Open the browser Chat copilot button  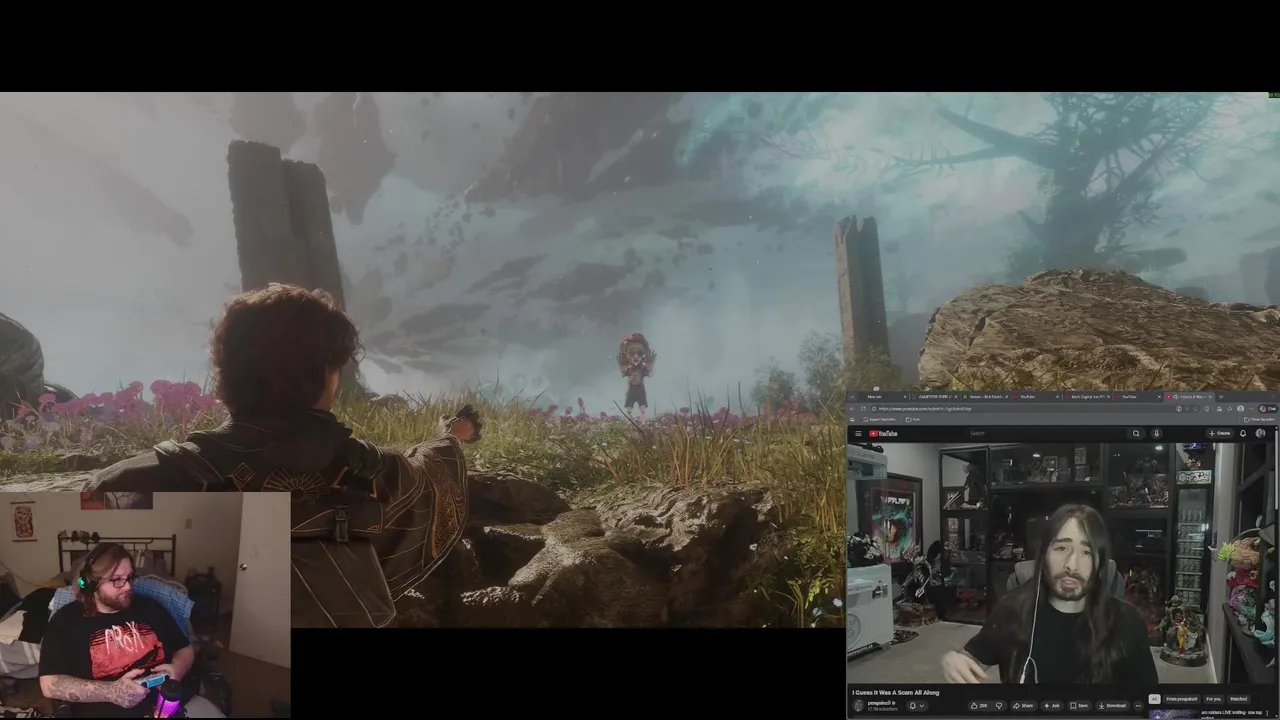[1268, 409]
